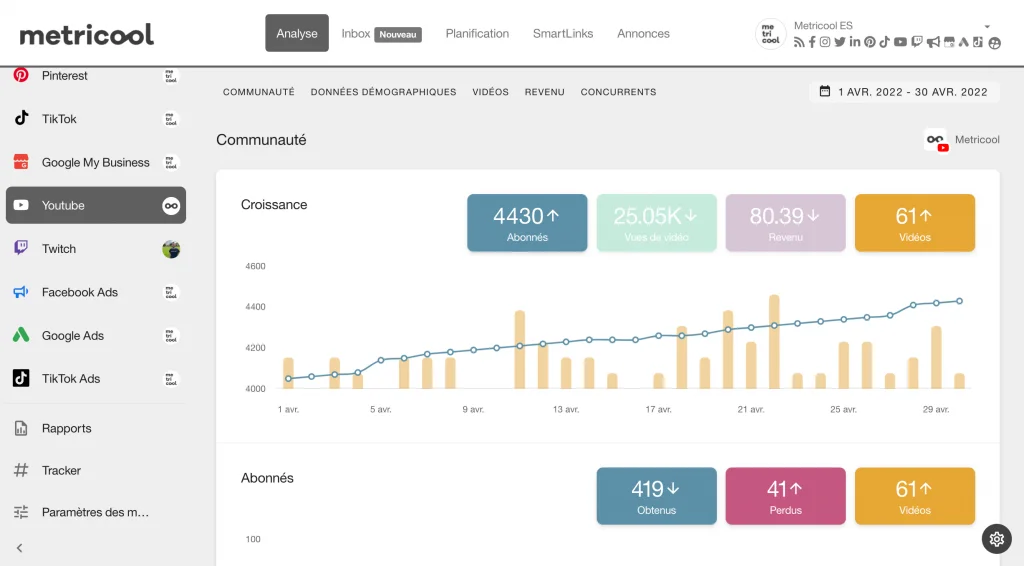1024x566 pixels.
Task: Click the tallest bar near 22 avr.
Action: coord(774,342)
